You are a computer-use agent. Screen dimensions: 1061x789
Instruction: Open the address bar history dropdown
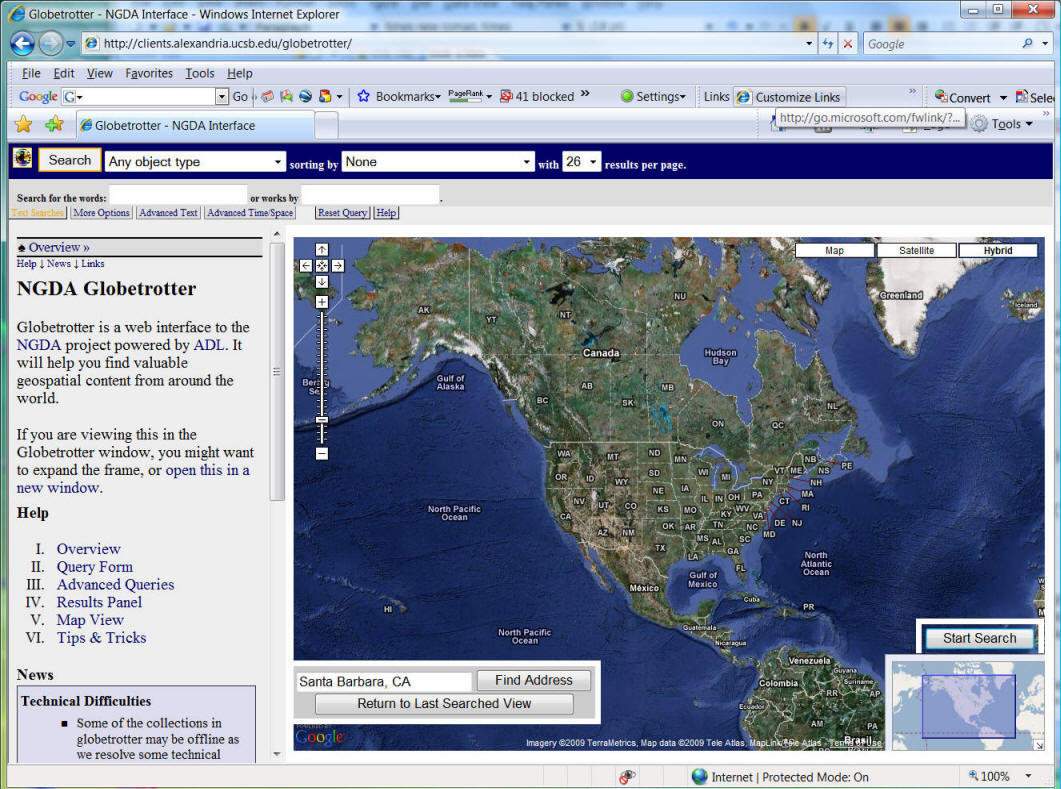[x=809, y=43]
